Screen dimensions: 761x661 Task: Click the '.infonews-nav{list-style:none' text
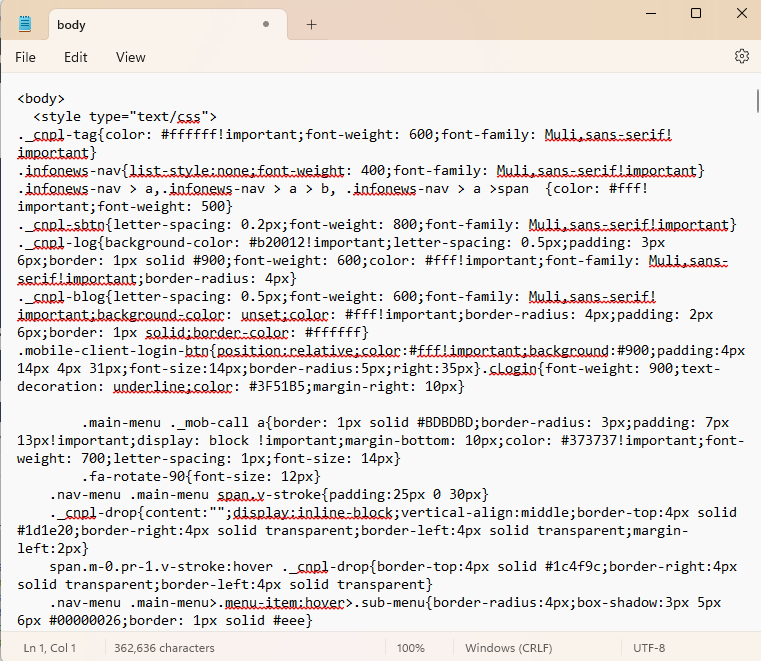coord(133,170)
